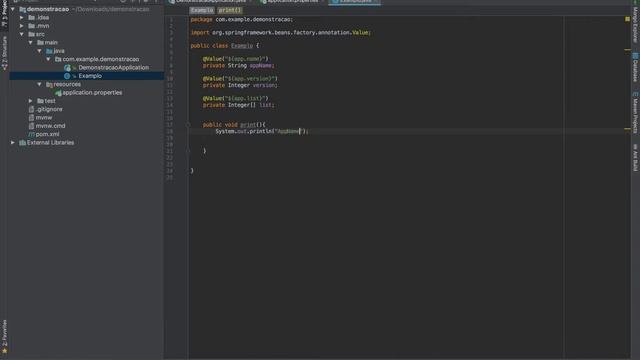
Task: Click the test folder icon
Action: coord(40,101)
